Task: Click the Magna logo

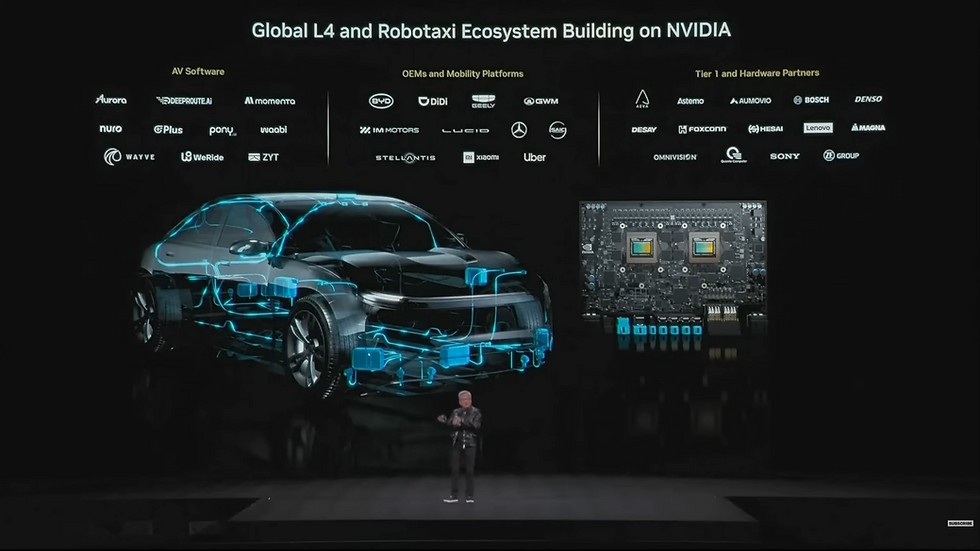Action: tap(868, 127)
